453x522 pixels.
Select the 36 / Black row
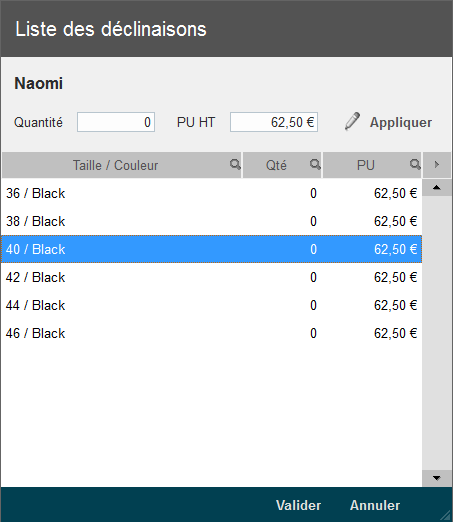coord(212,193)
